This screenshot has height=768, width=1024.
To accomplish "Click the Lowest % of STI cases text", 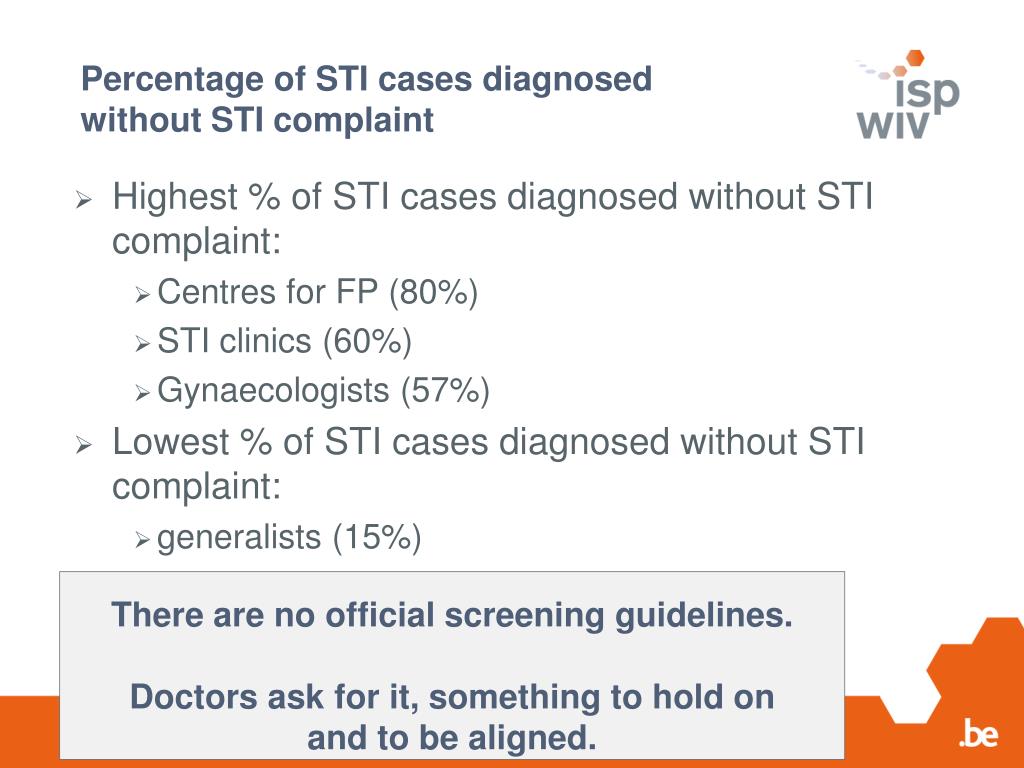I will (x=488, y=464).
